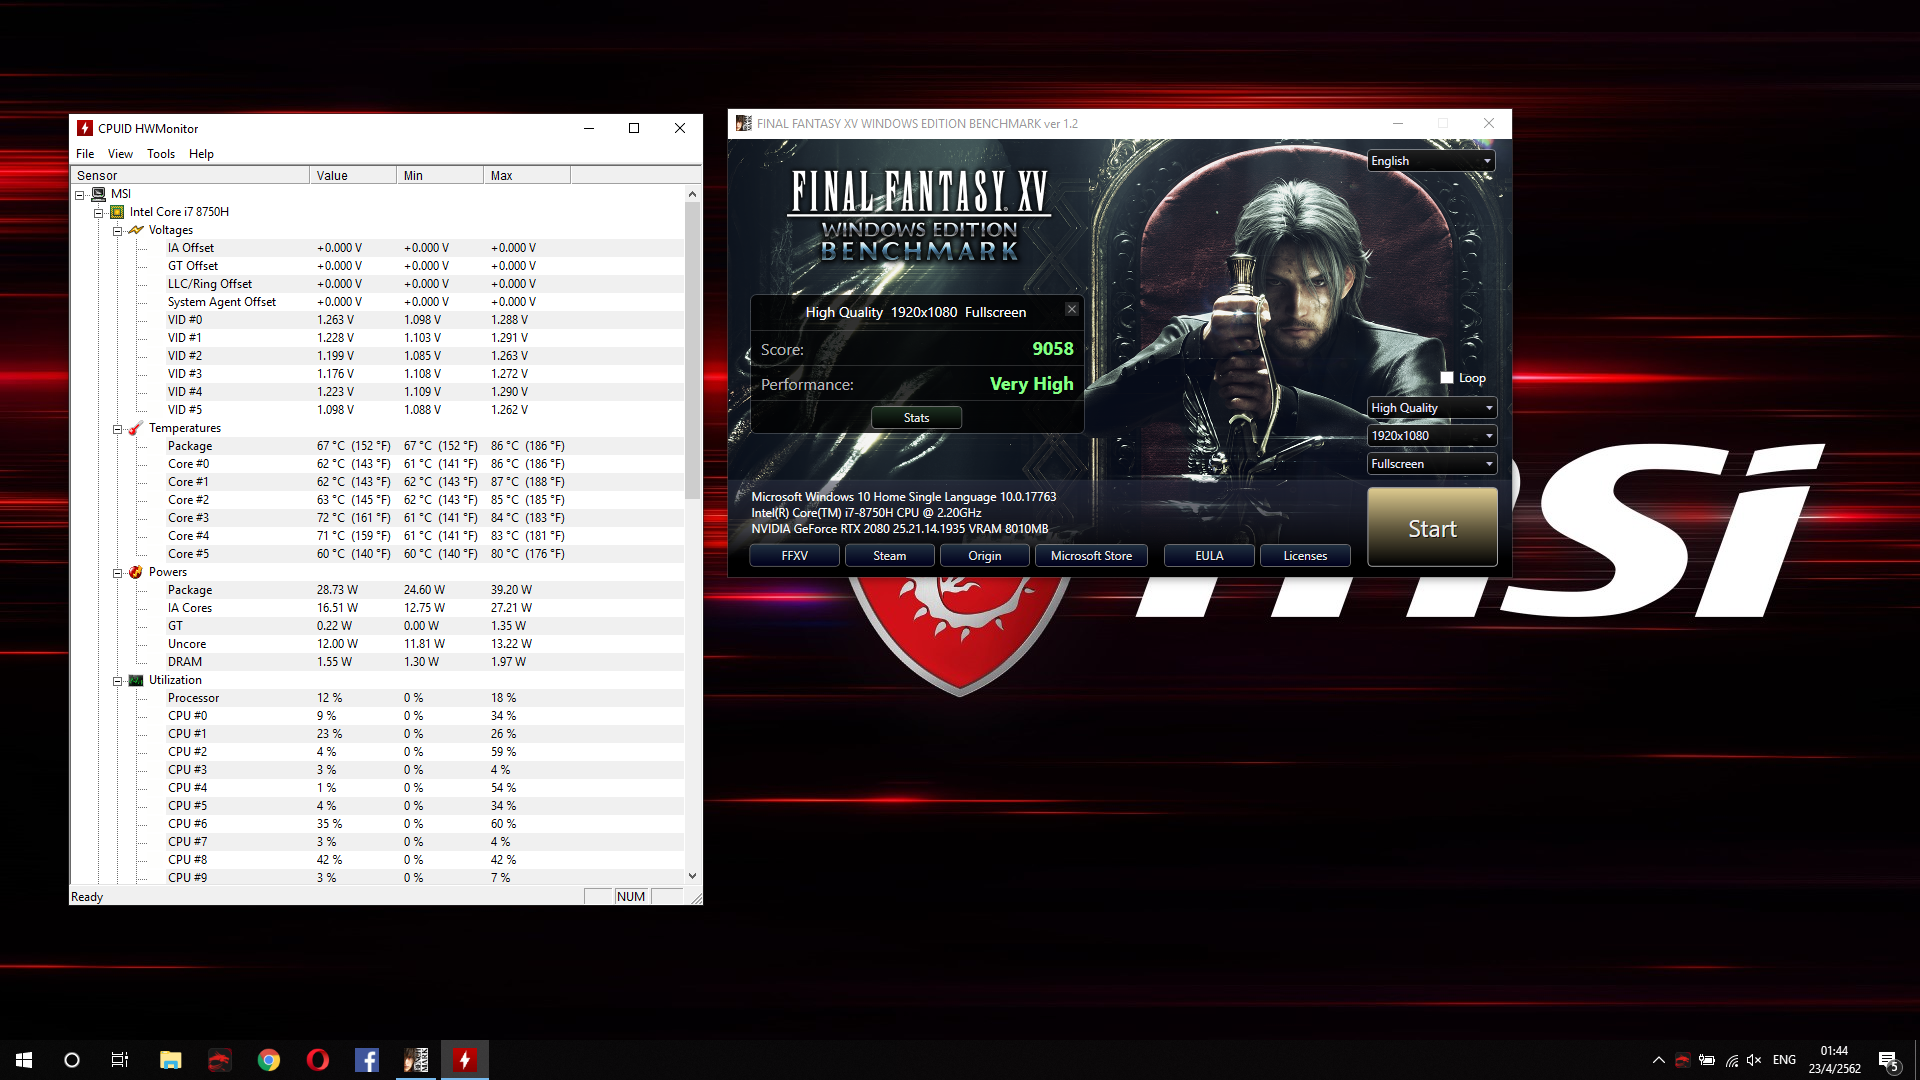Image resolution: width=1920 pixels, height=1080 pixels.
Task: Open Task View on the taskbar
Action: point(120,1060)
